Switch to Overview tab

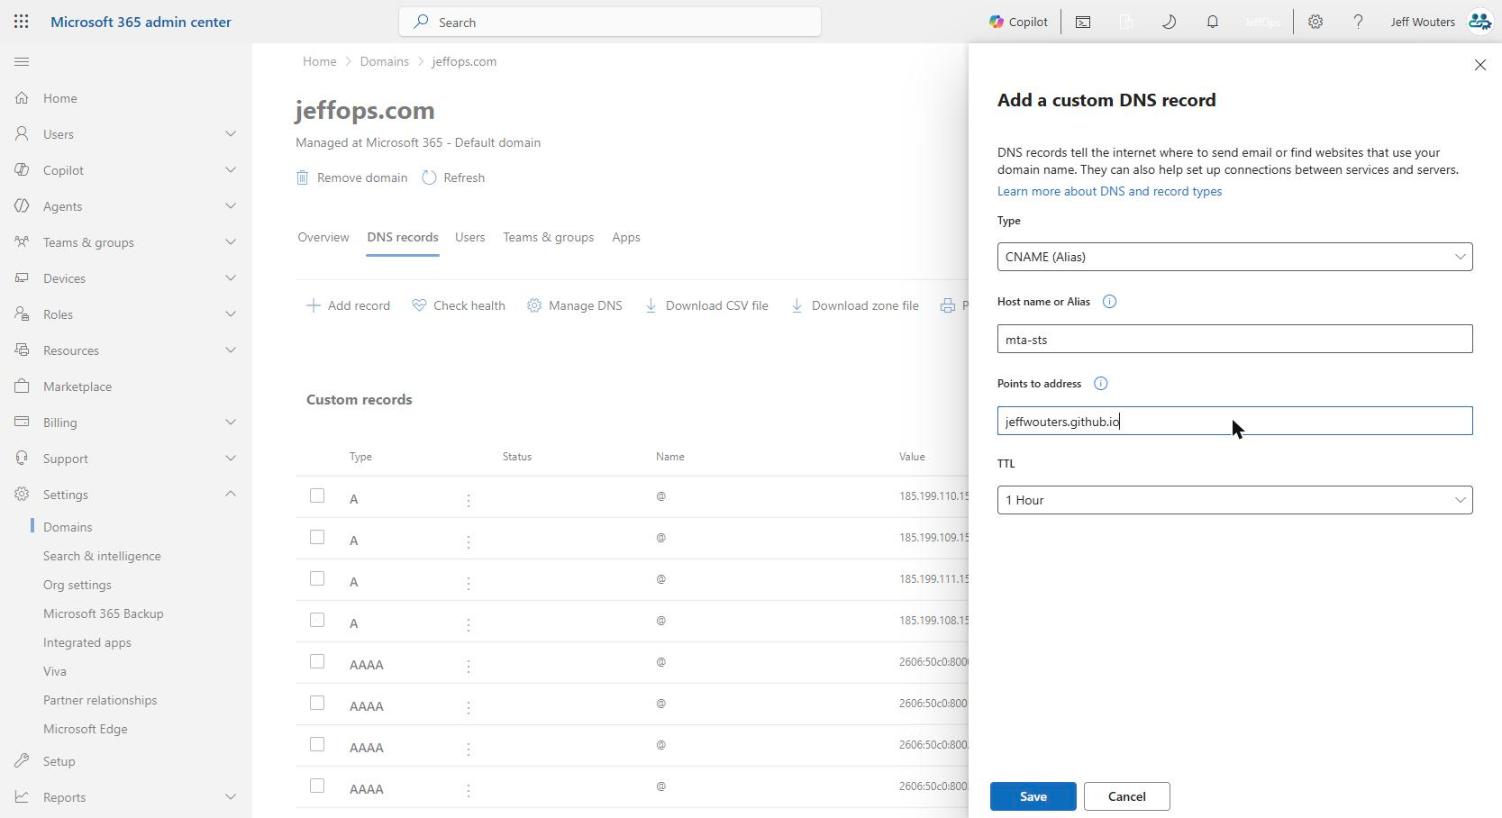pyautogui.click(x=323, y=237)
